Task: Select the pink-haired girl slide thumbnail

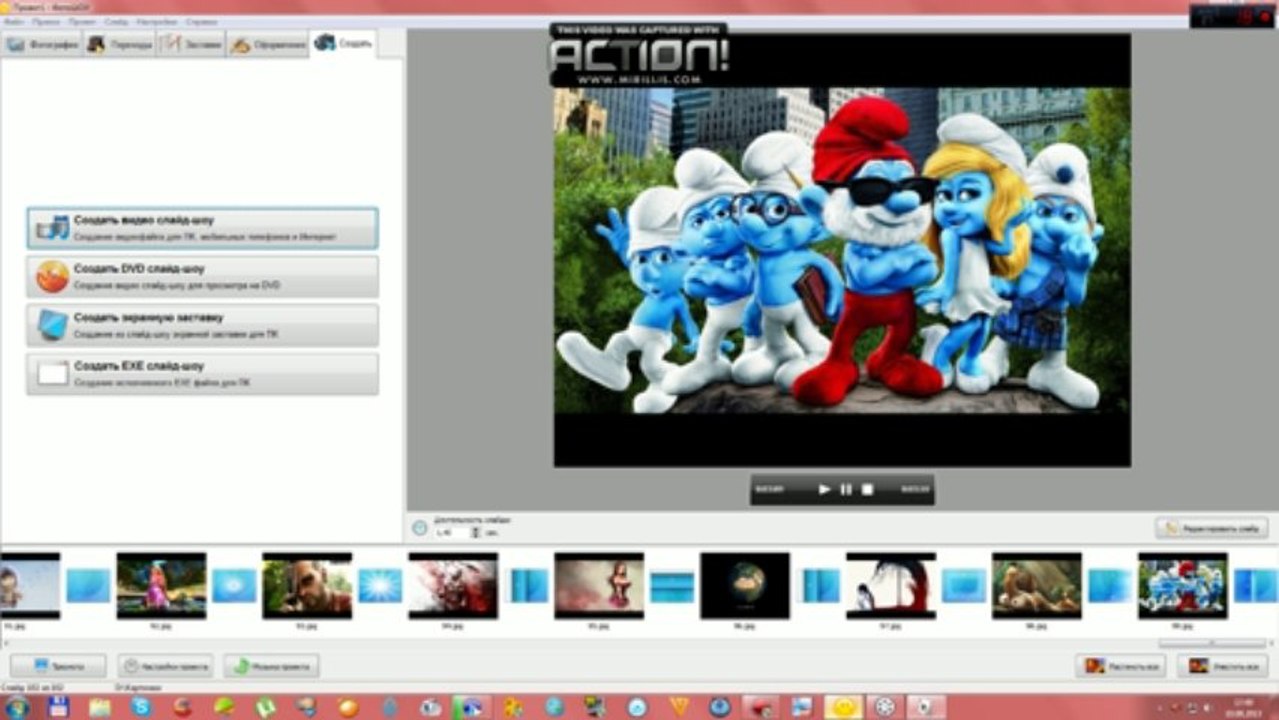Action: pos(161,585)
